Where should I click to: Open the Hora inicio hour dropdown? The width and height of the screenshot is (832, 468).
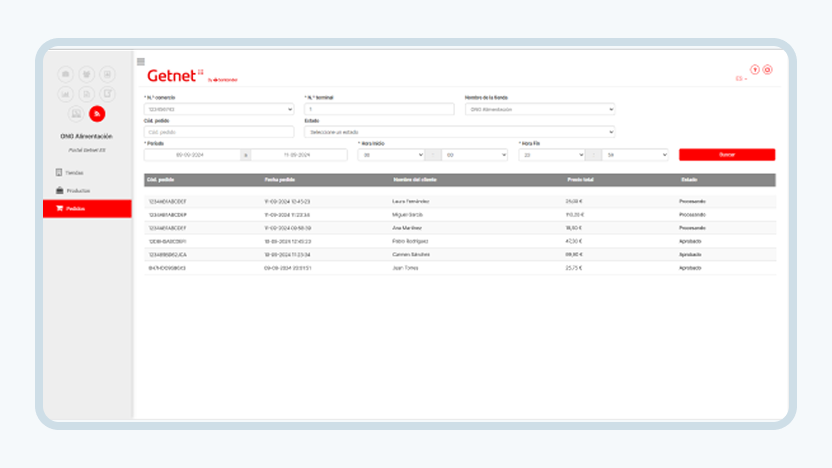point(391,155)
